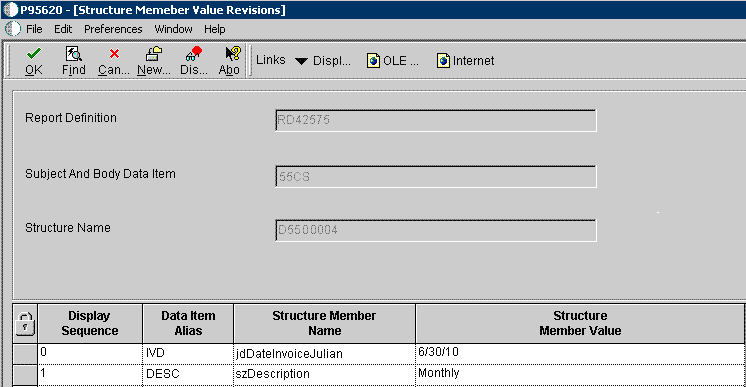Click the DESC alias cell

click(188, 375)
